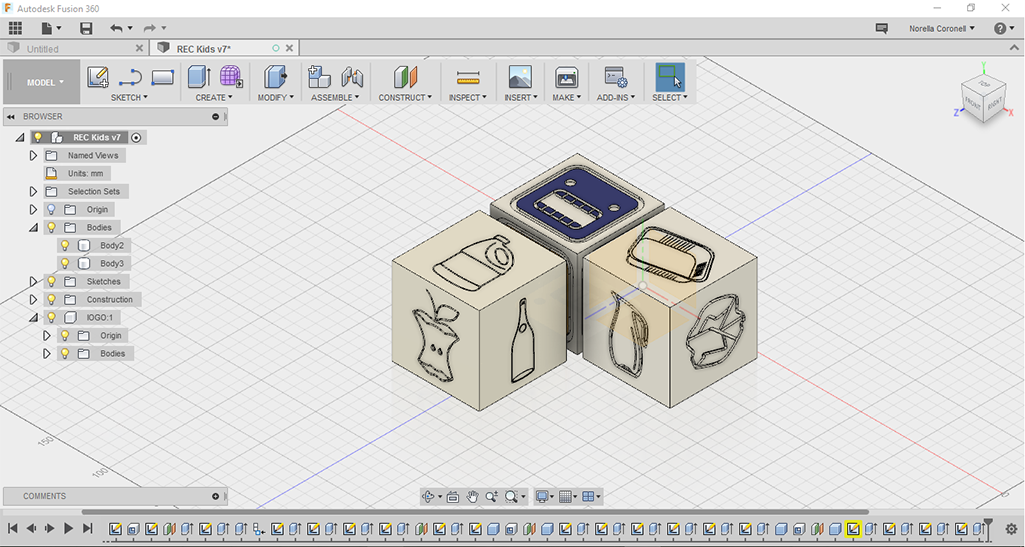Click the Save disk icon
Screen dimensions: 1025x547
click(x=86, y=28)
